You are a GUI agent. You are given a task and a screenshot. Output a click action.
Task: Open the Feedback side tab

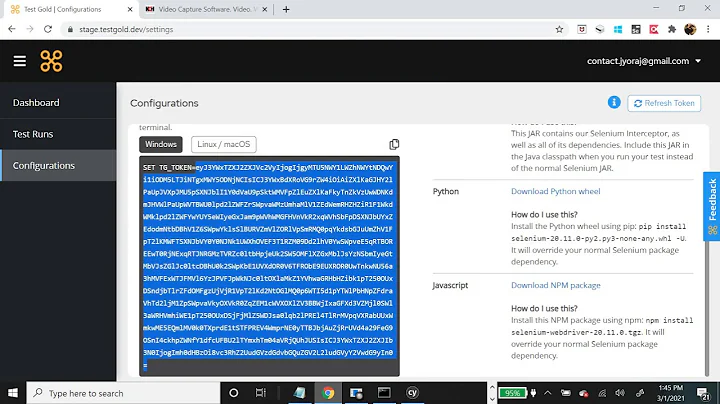pos(712,206)
